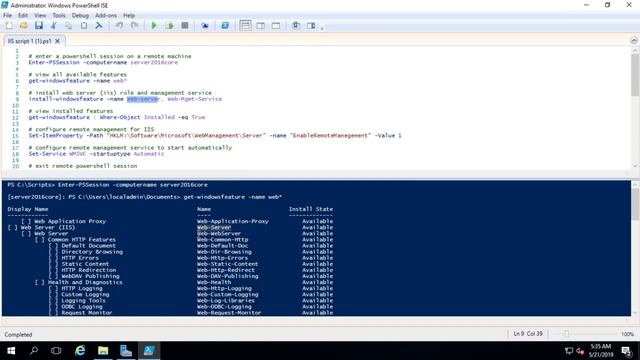
Task: Open the Debug menu
Action: [x=80, y=15]
